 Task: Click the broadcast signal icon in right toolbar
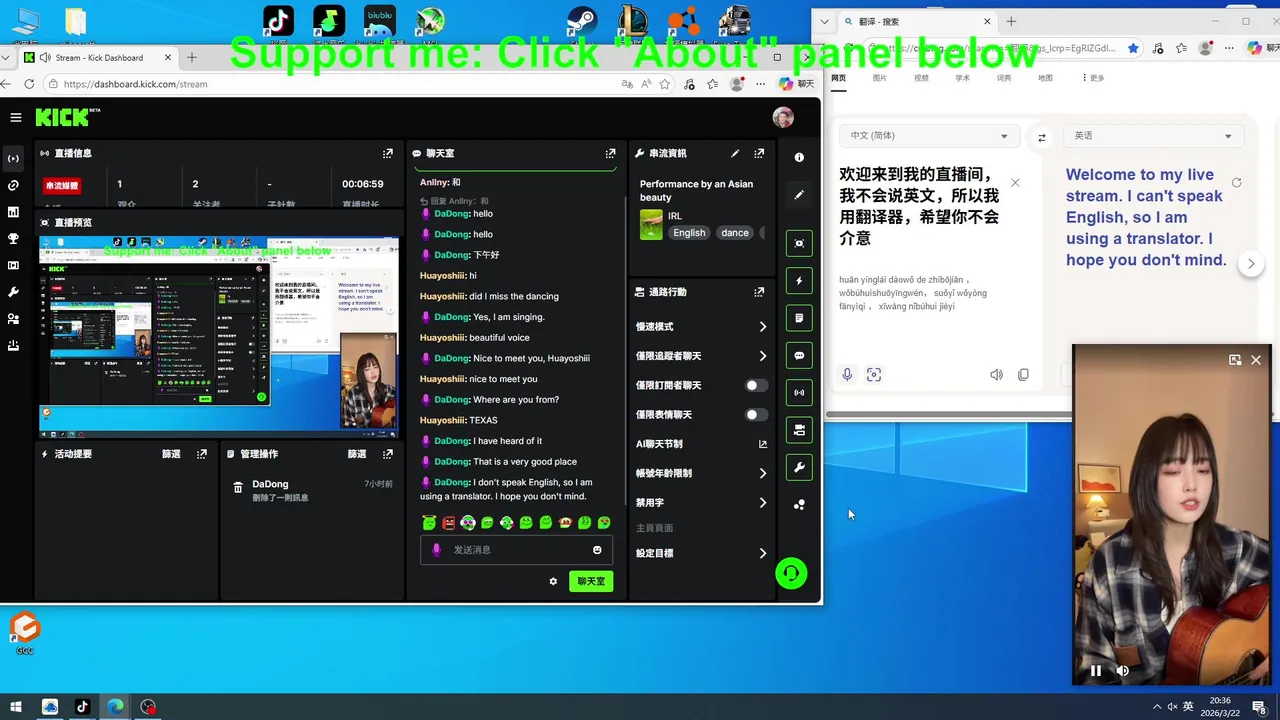point(799,393)
